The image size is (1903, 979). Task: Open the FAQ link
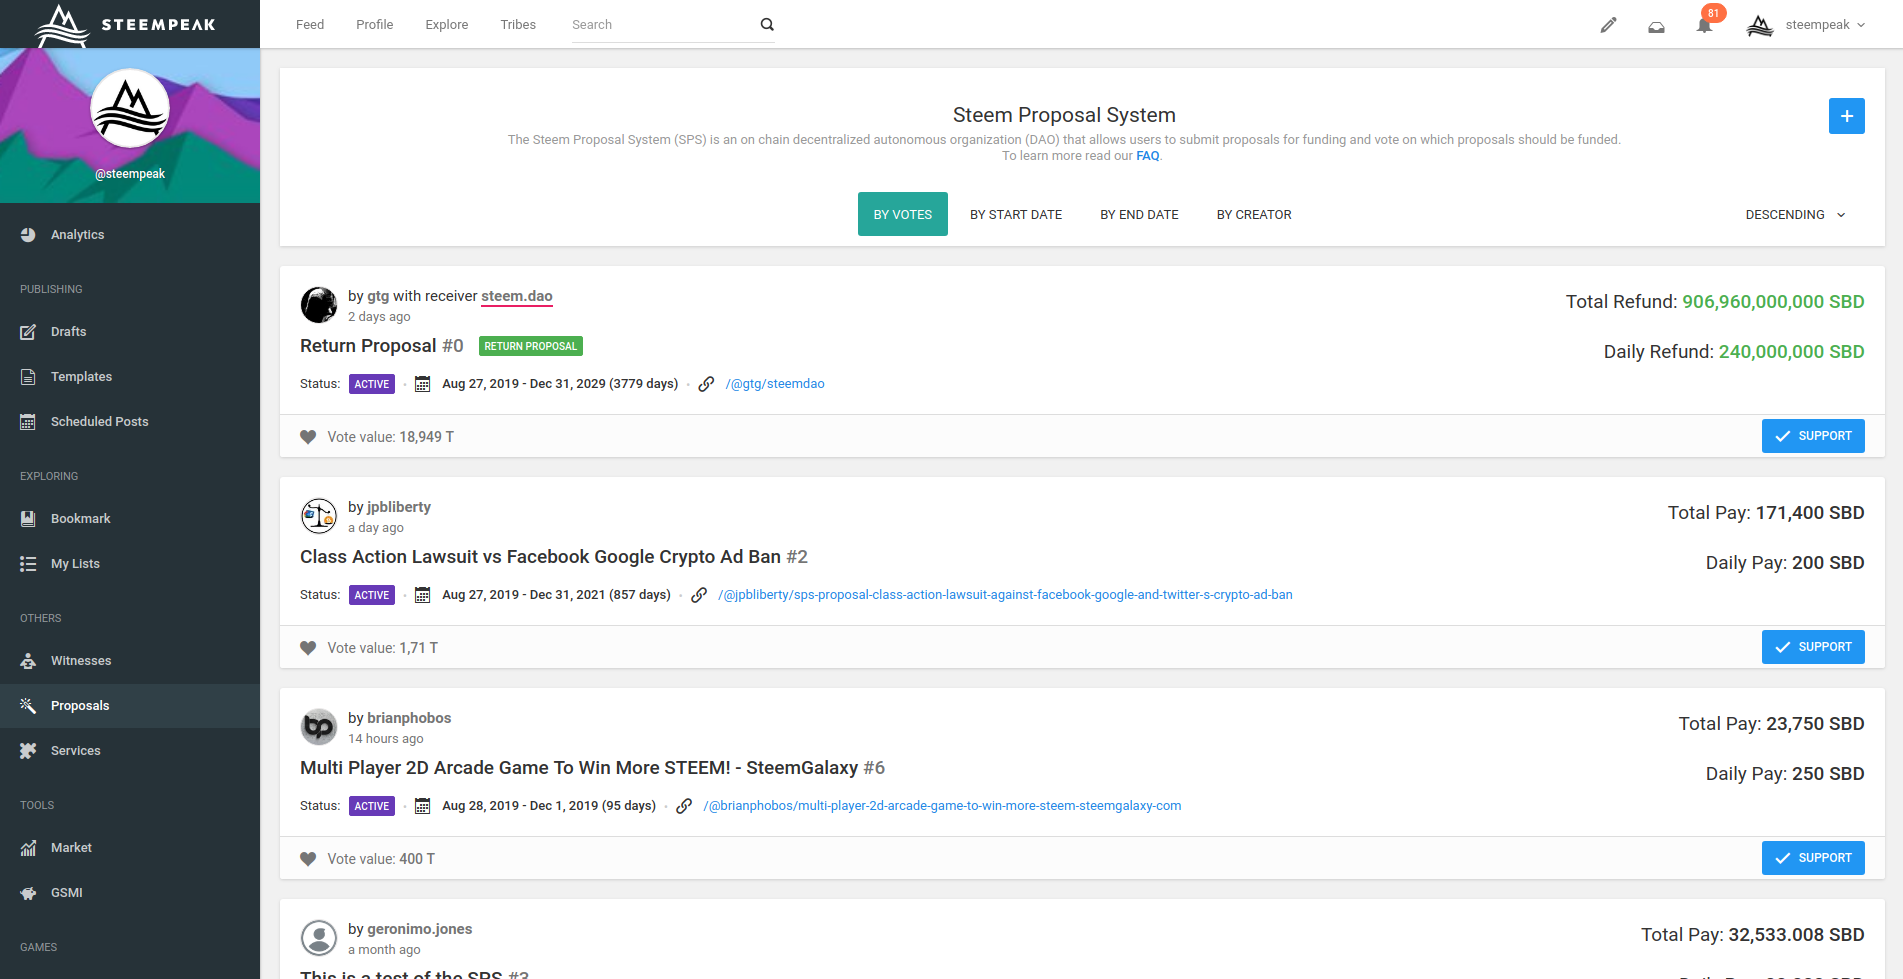point(1147,156)
